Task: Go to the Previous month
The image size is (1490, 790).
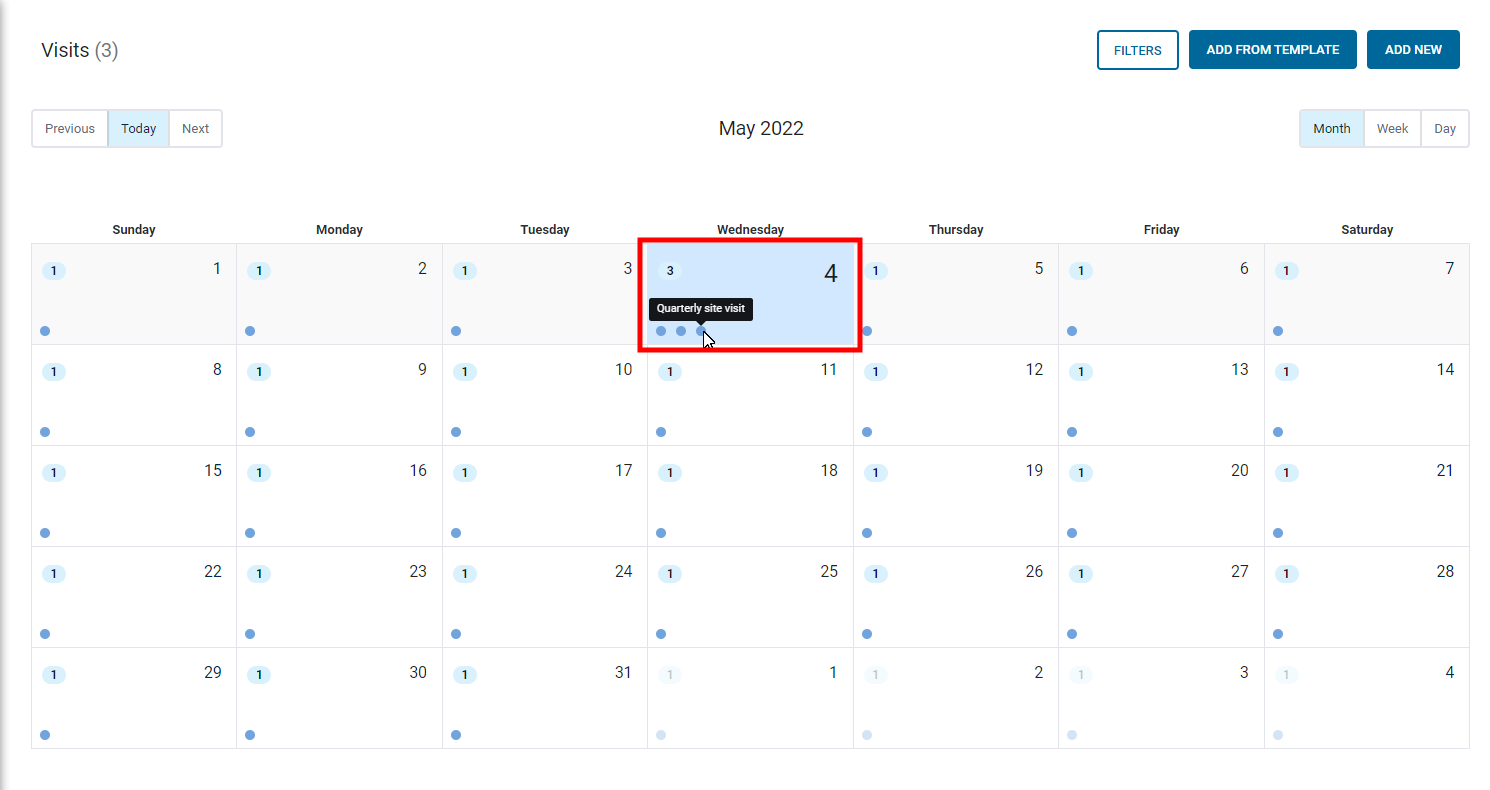Action: tap(70, 129)
